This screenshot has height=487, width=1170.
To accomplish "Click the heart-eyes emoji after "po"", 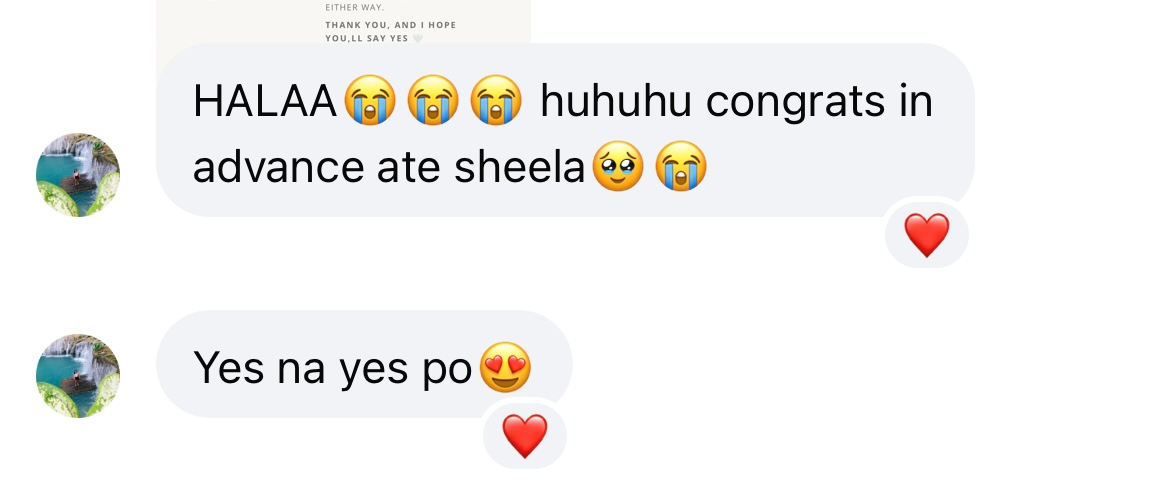I will [x=505, y=368].
